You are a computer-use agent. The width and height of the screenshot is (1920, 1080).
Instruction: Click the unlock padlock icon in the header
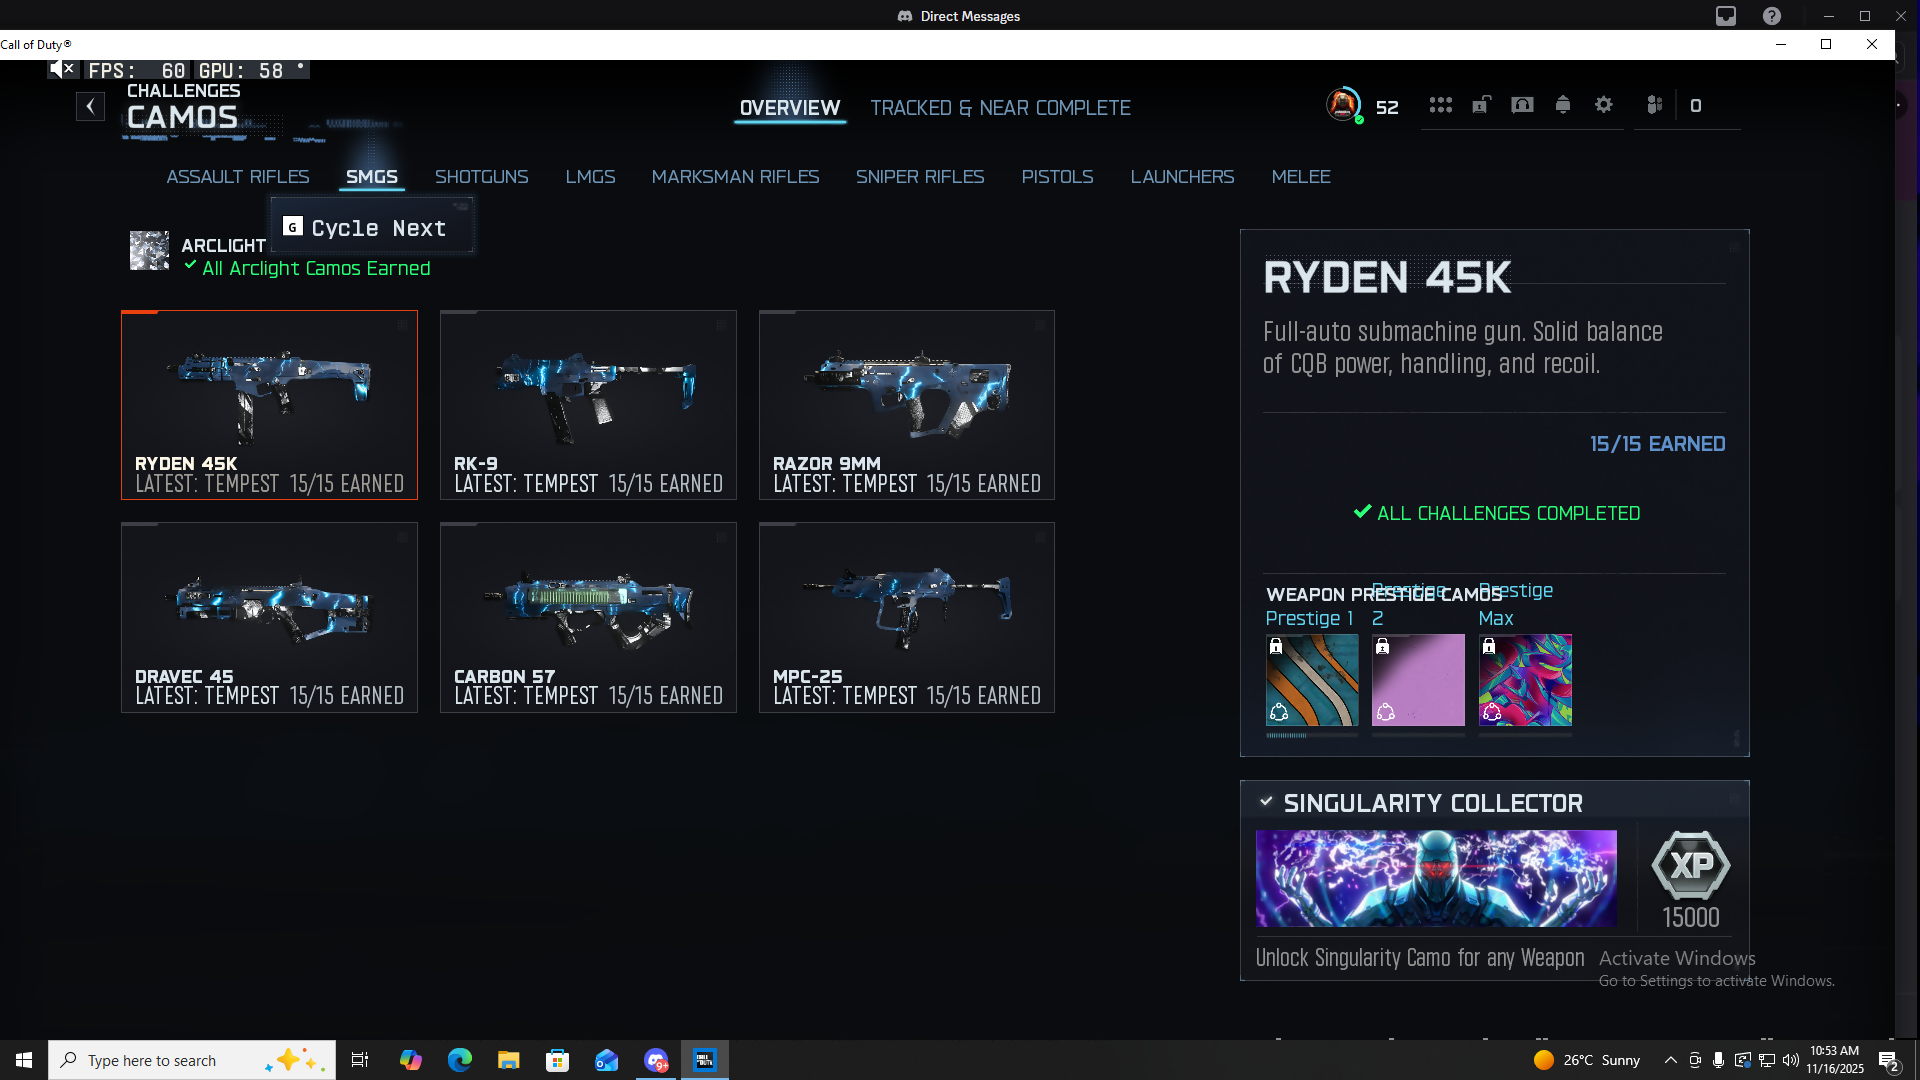tap(1481, 105)
